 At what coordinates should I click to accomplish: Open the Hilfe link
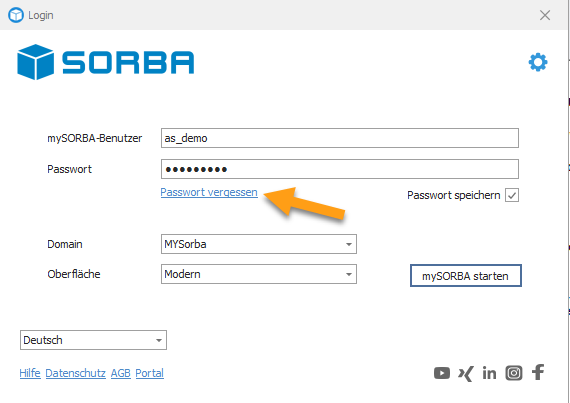pyautogui.click(x=30, y=373)
